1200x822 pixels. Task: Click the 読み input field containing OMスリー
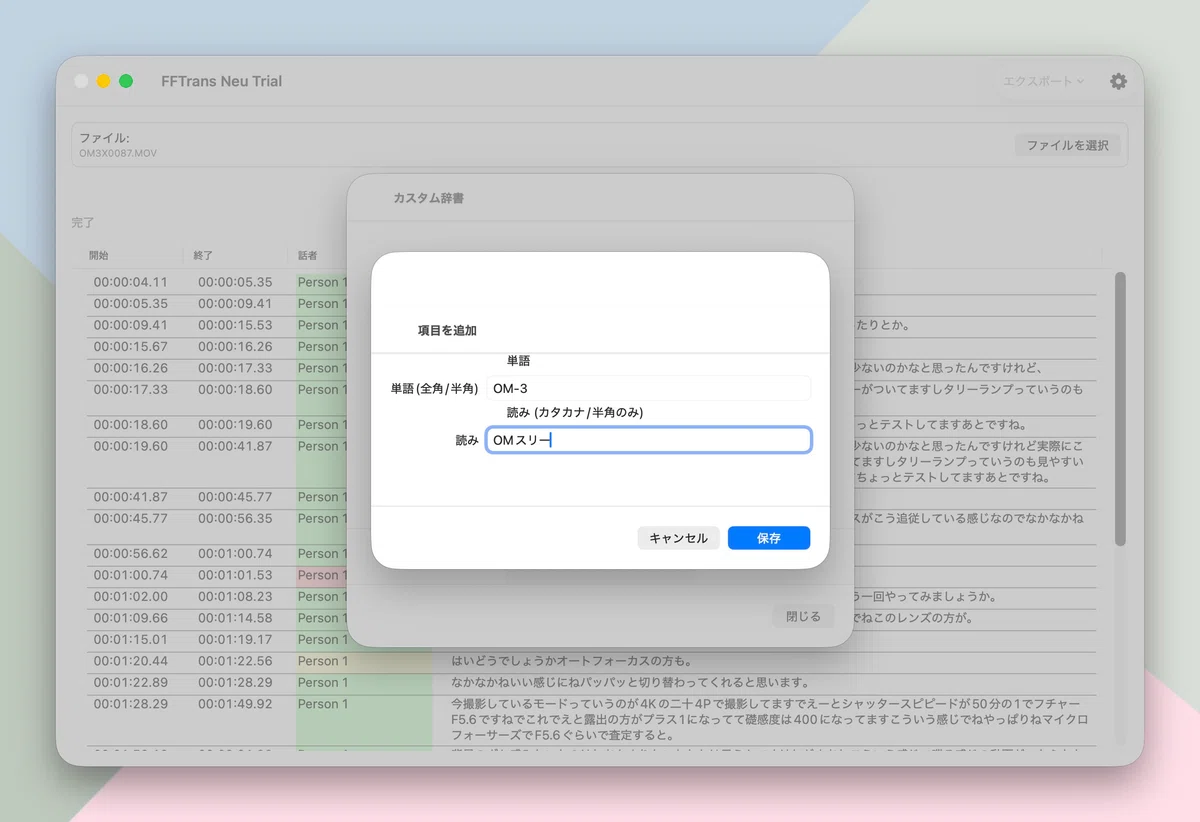click(648, 440)
